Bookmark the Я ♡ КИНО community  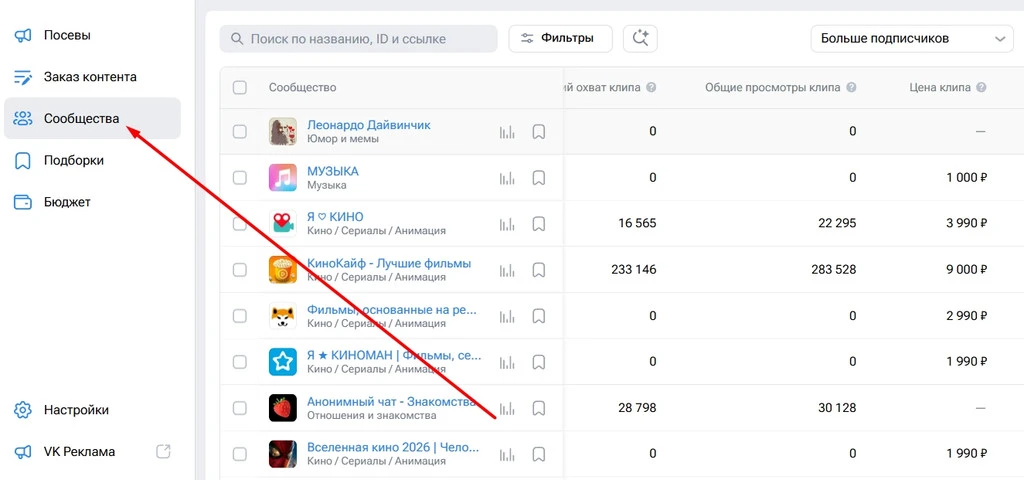click(538, 224)
